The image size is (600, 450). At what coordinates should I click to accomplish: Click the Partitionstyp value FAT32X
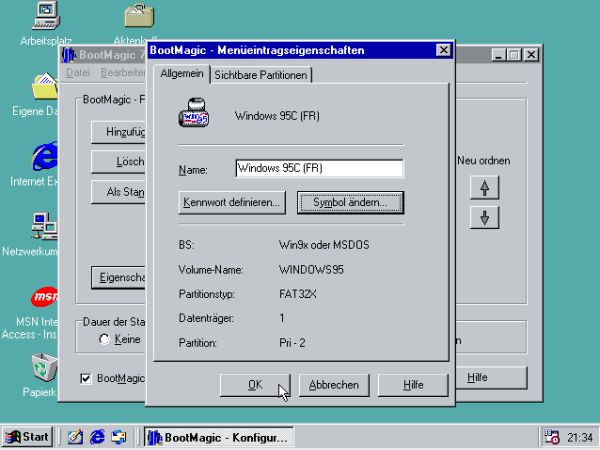pos(298,294)
